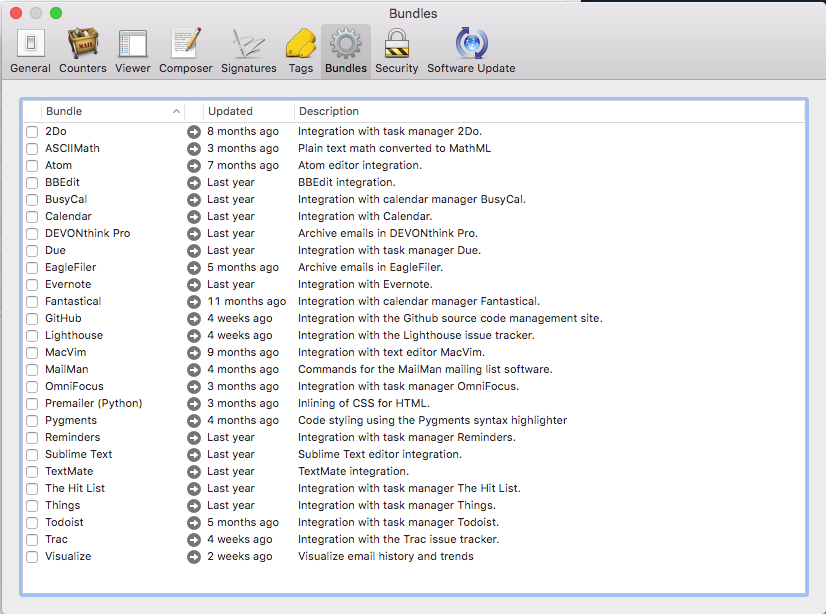Click "Archive emails in DEVONthink Pro." description

coord(388,233)
